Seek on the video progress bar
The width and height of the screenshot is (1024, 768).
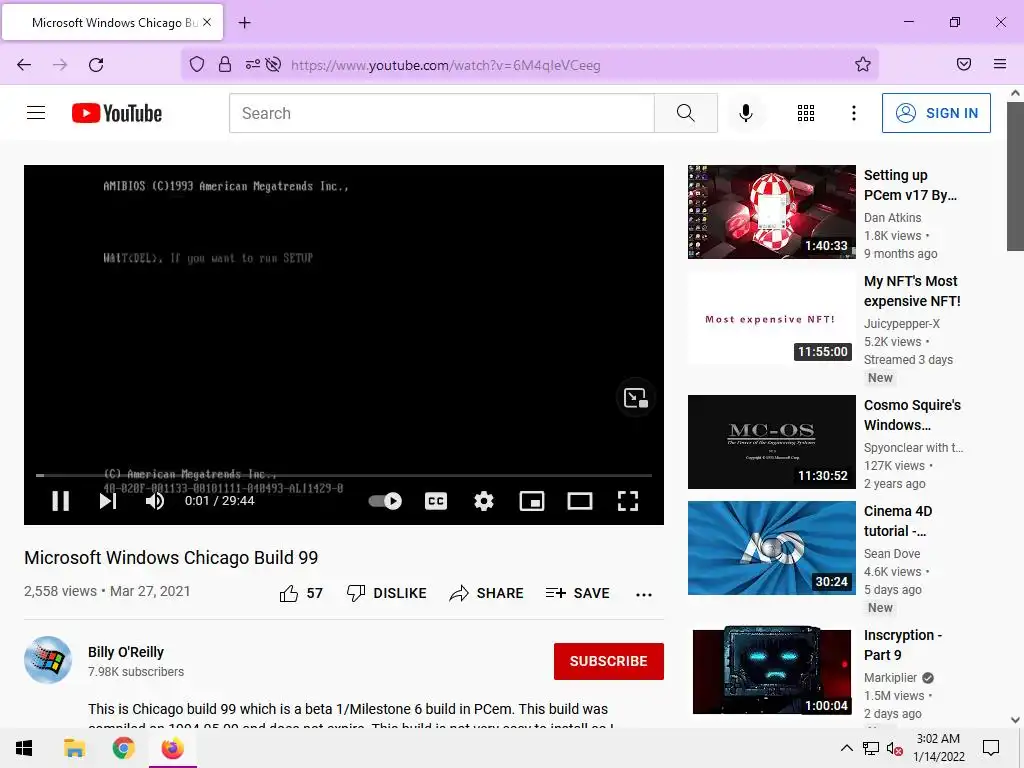344,475
